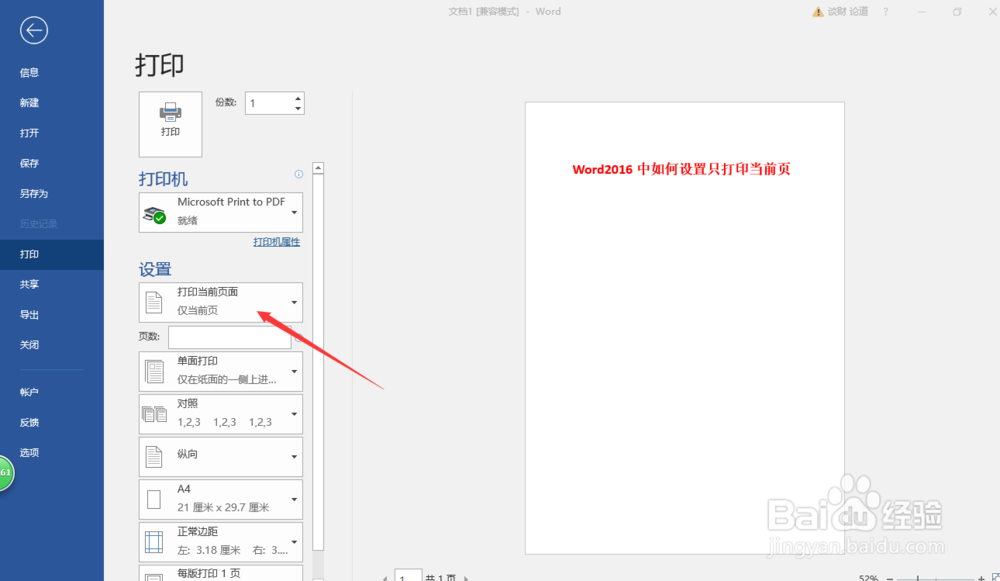Go to previous page using the preview arrow
1000x581 pixels.
pos(385,578)
